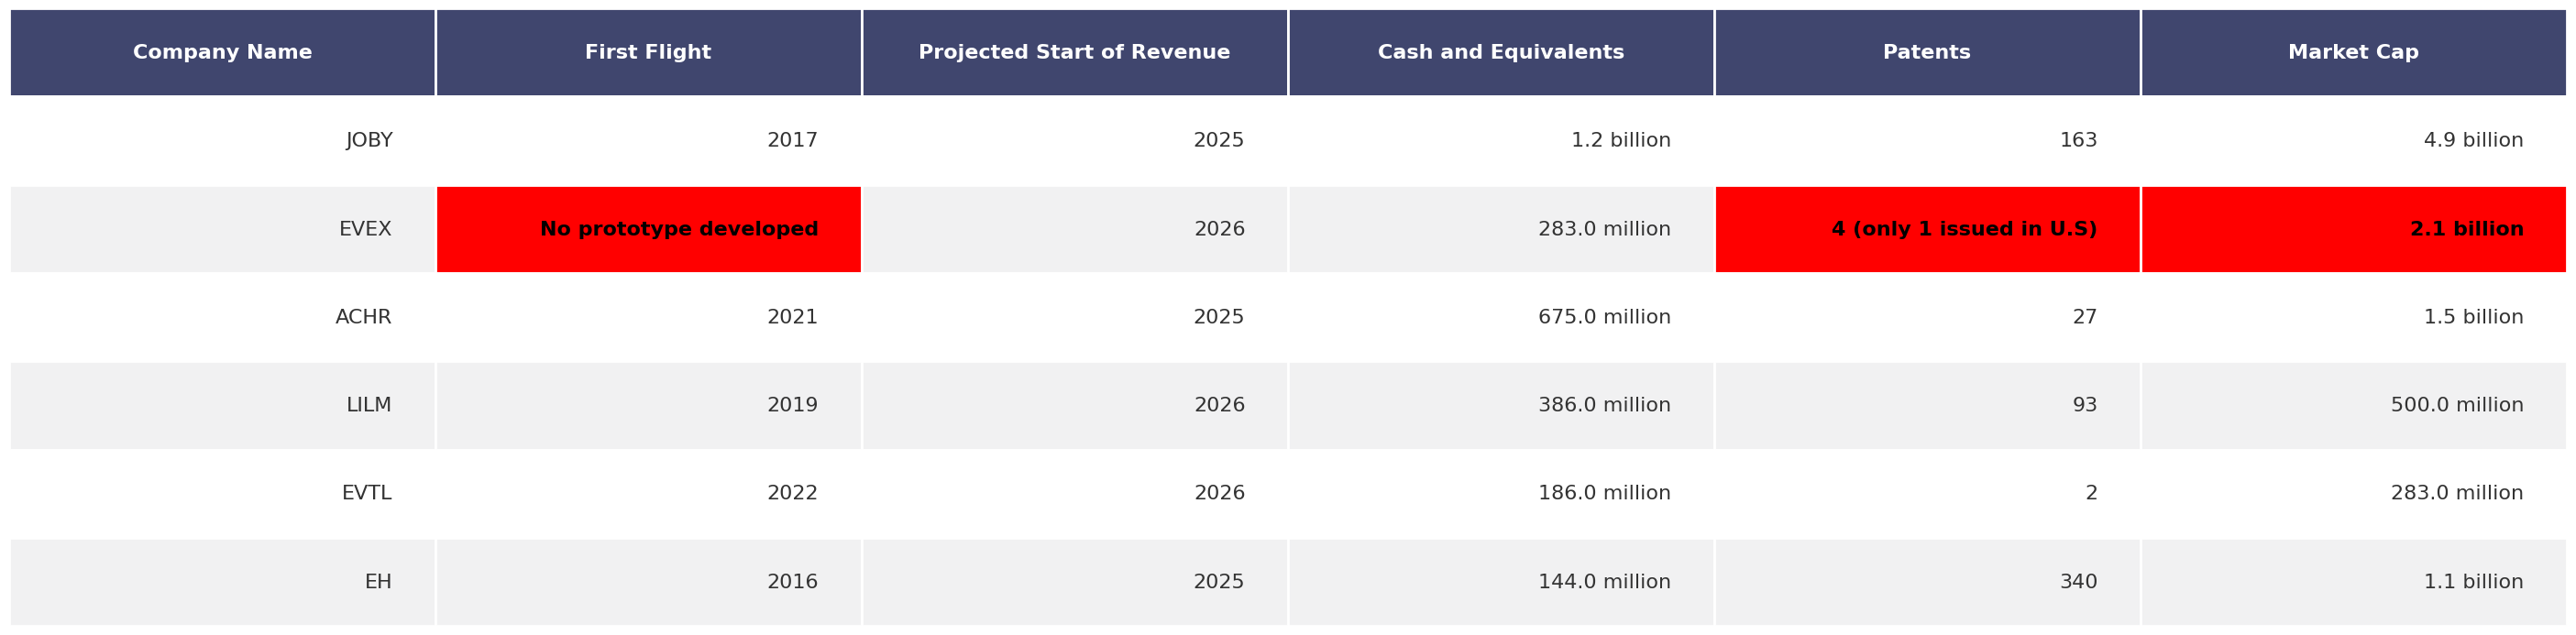Click the 186.0 million cash cell

click(x=1501, y=494)
